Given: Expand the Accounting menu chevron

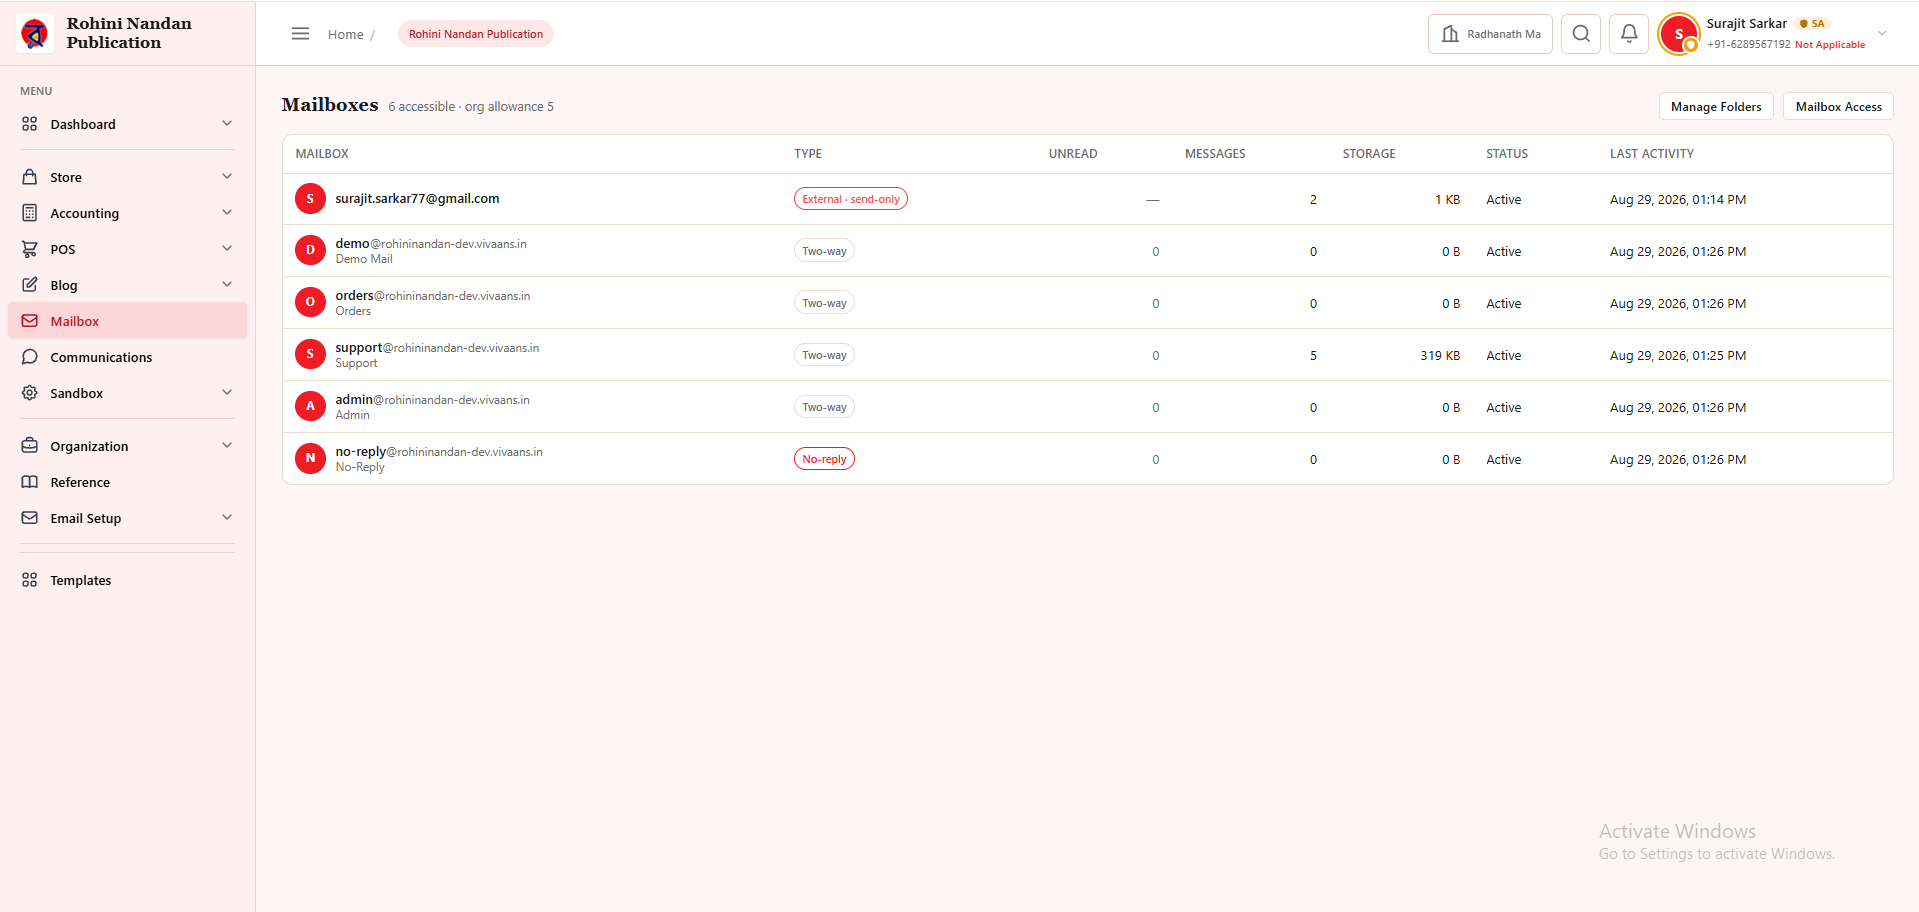Looking at the screenshot, I should point(227,213).
